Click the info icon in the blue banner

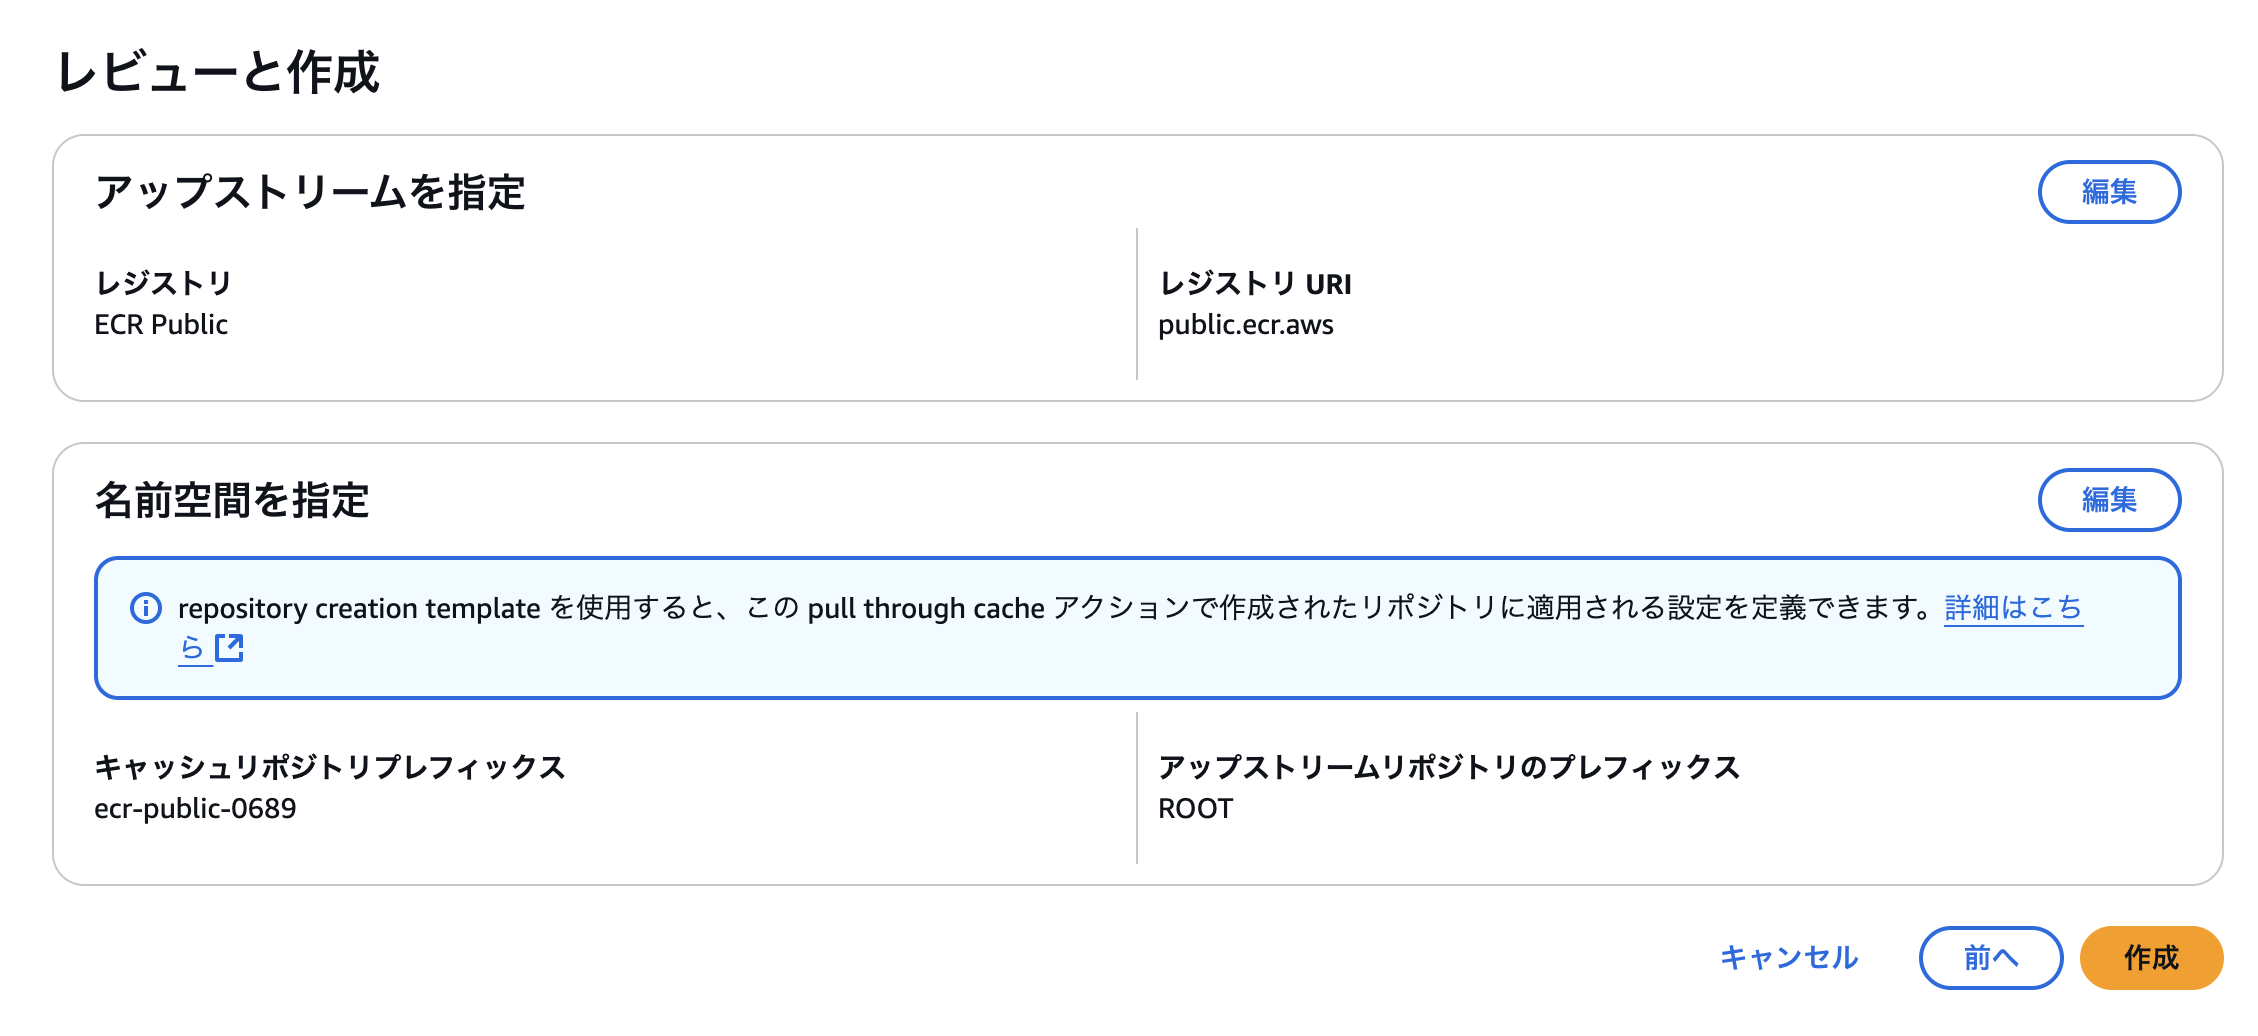click(146, 607)
